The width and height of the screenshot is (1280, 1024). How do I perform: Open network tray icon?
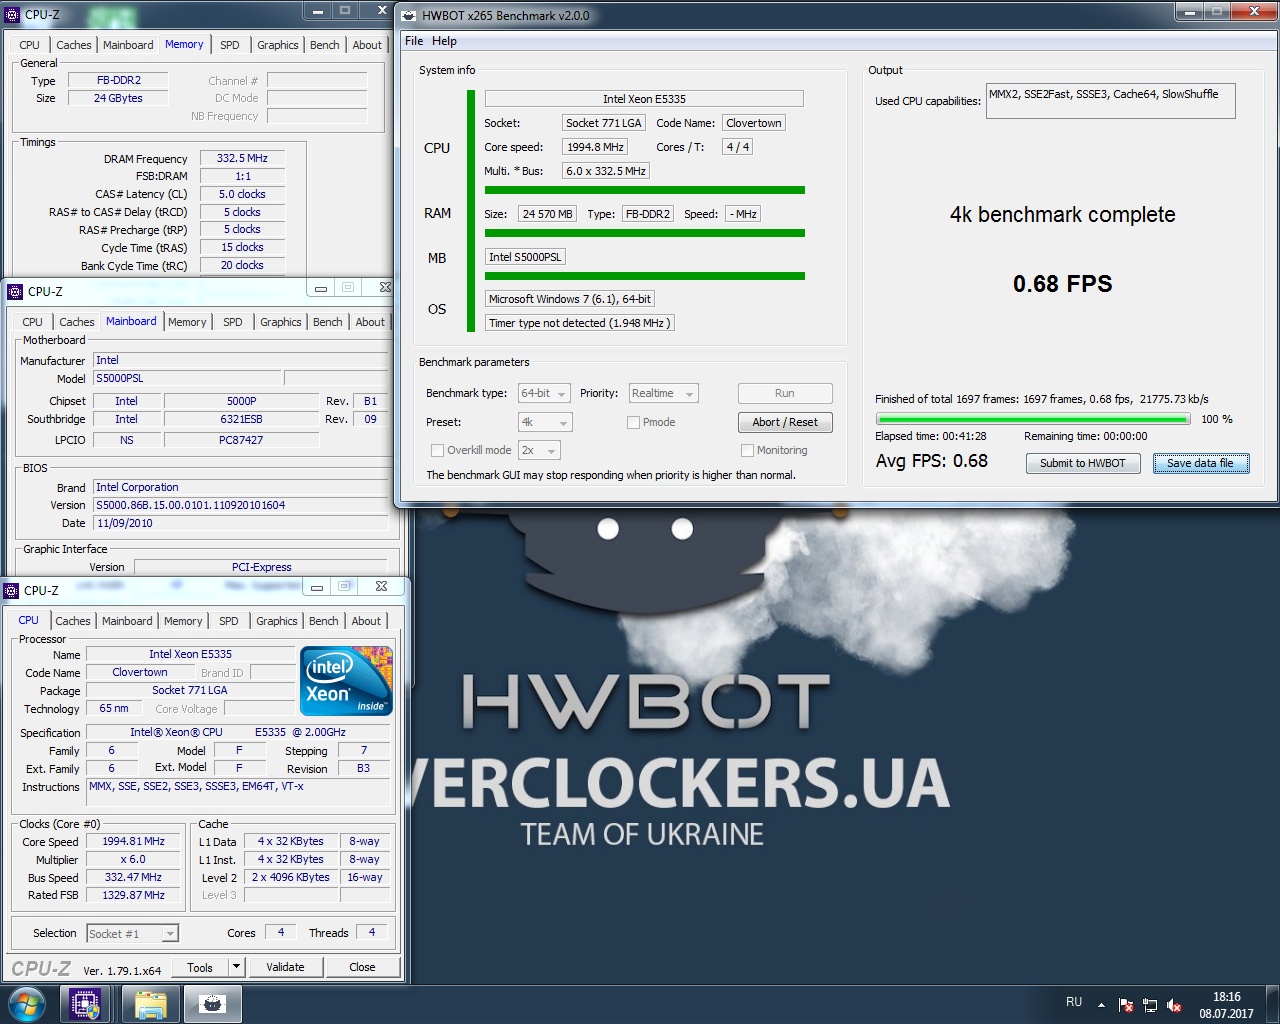pos(1150,1005)
